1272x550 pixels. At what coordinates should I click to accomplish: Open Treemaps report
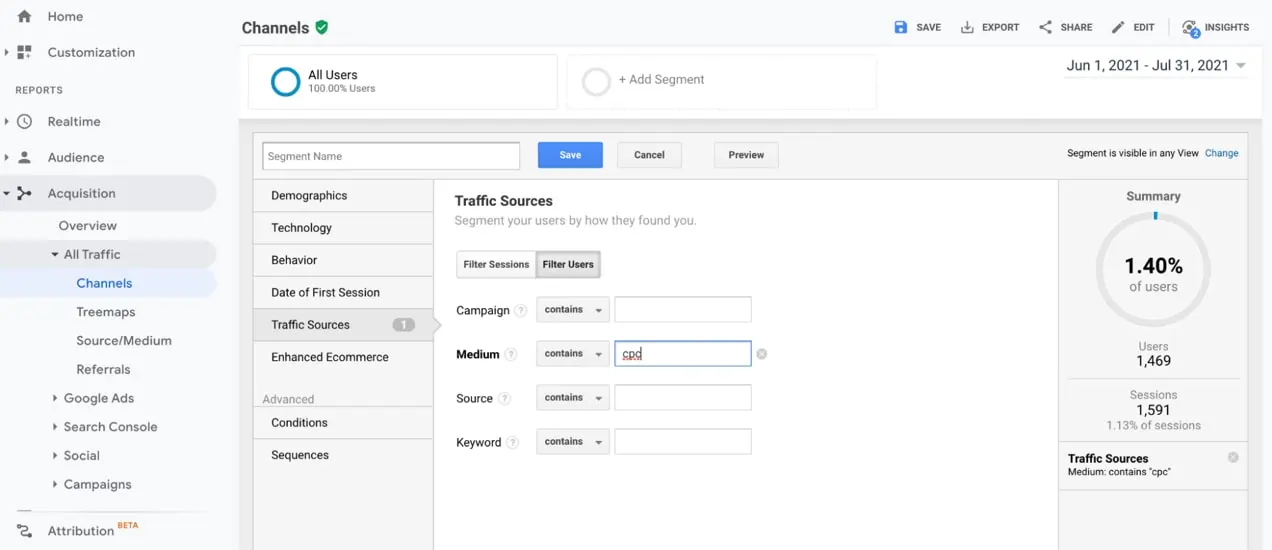pyautogui.click(x=106, y=313)
